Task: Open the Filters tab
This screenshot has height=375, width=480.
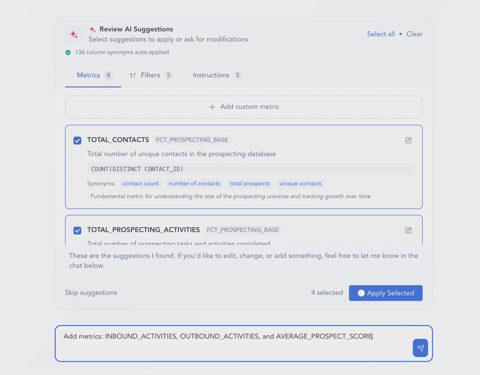Action: pyautogui.click(x=151, y=75)
